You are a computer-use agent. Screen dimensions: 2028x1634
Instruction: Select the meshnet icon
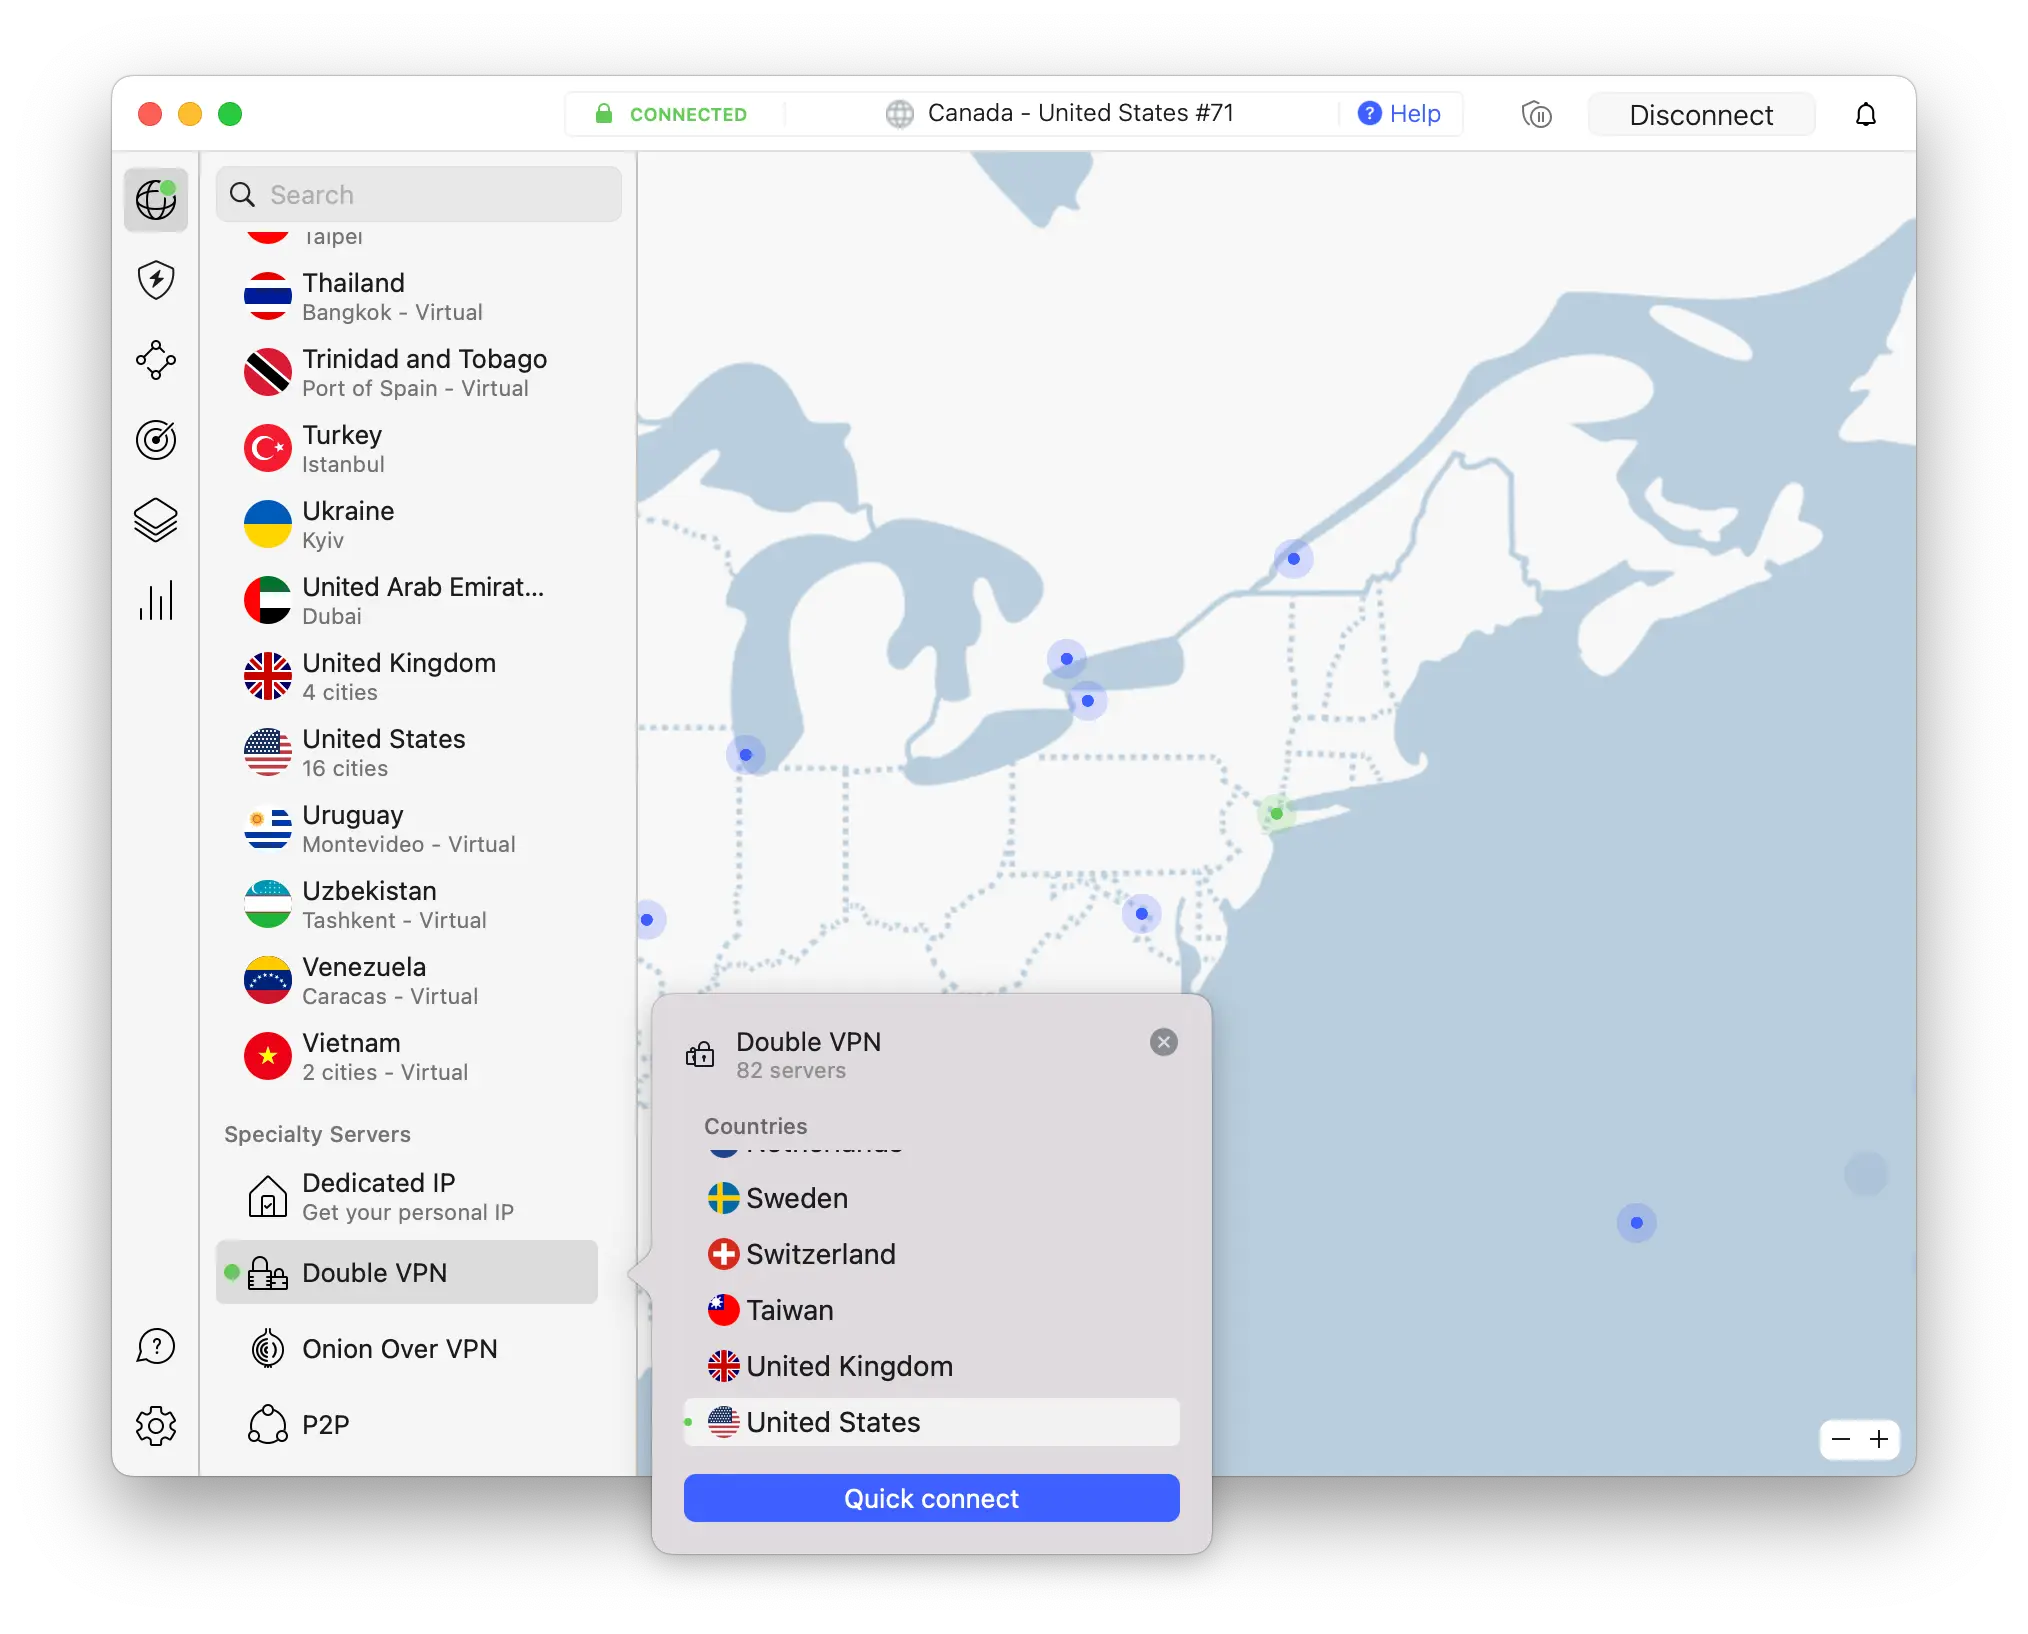coord(155,358)
